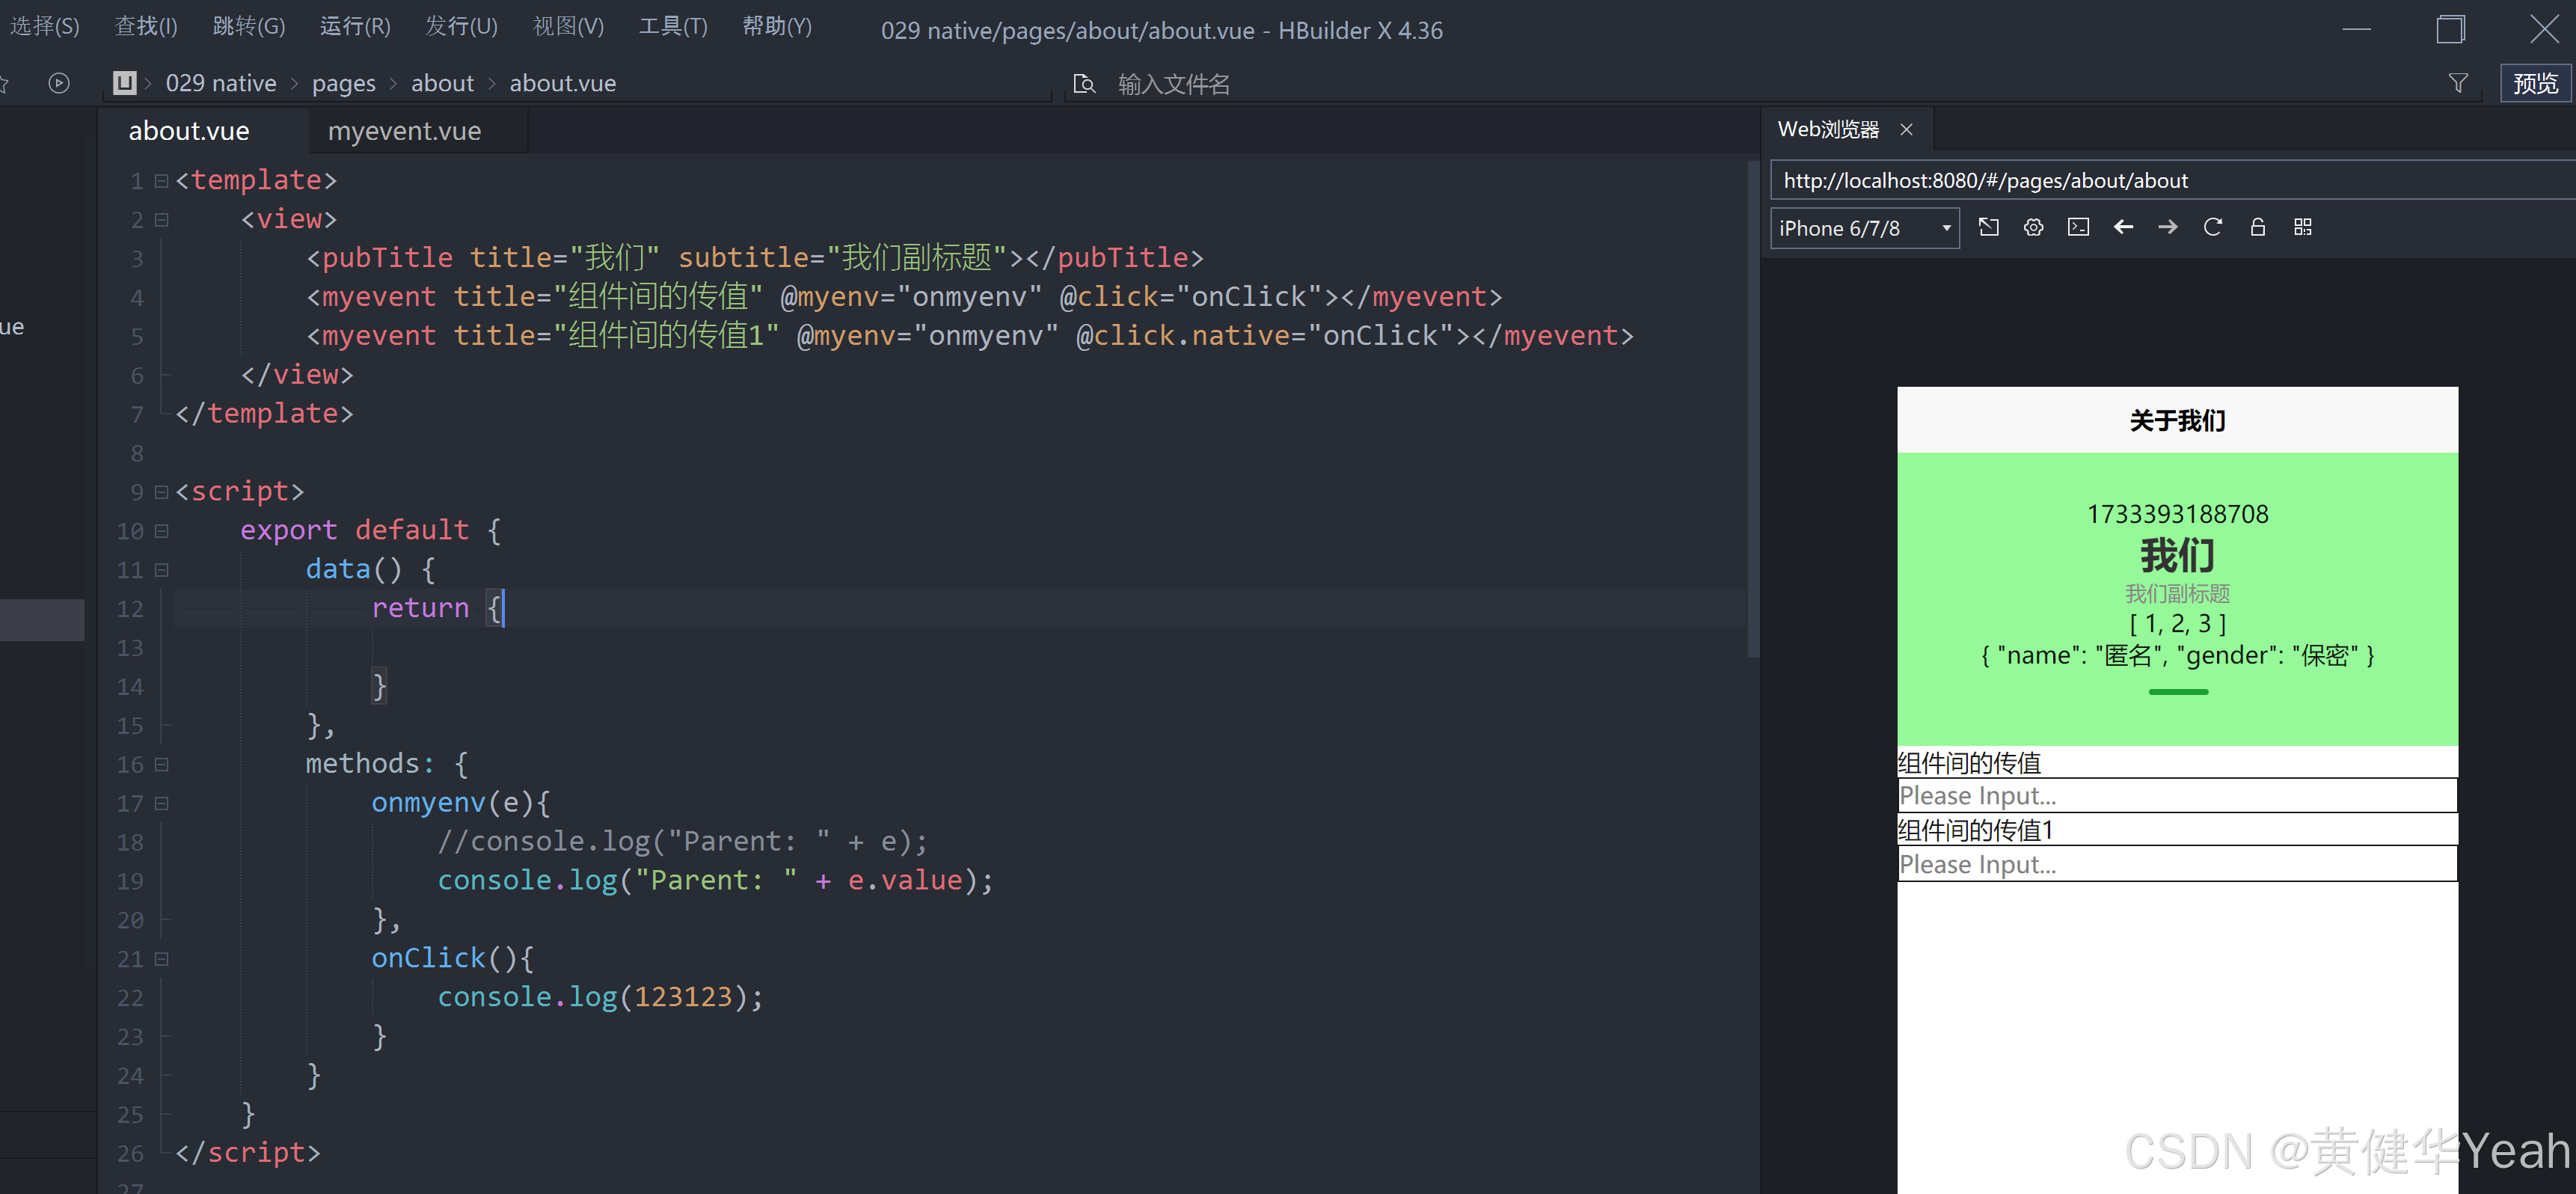The height and width of the screenshot is (1194, 2576).
Task: Click the browser URL address field
Action: click(2172, 181)
